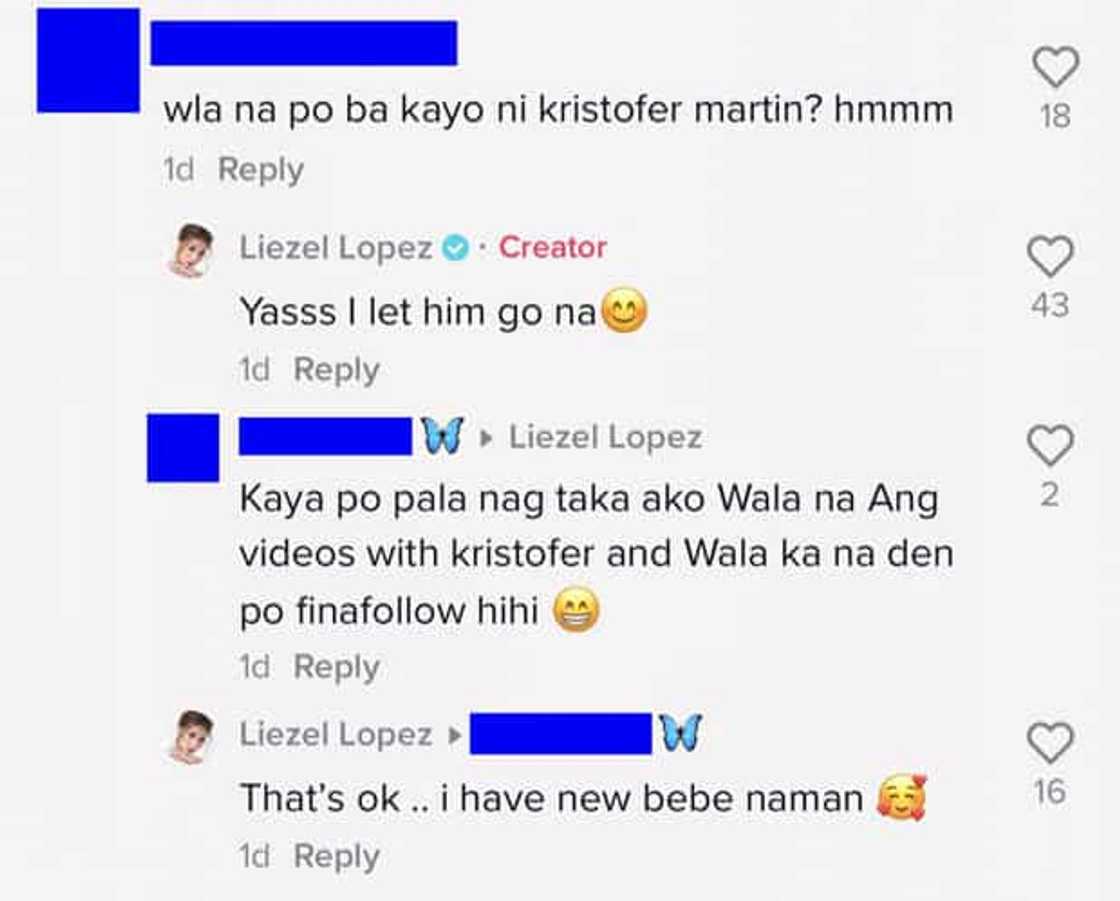Reply to "Yasss I let him go na"
Viewport: 1120px width, 901px height.
[x=336, y=370]
